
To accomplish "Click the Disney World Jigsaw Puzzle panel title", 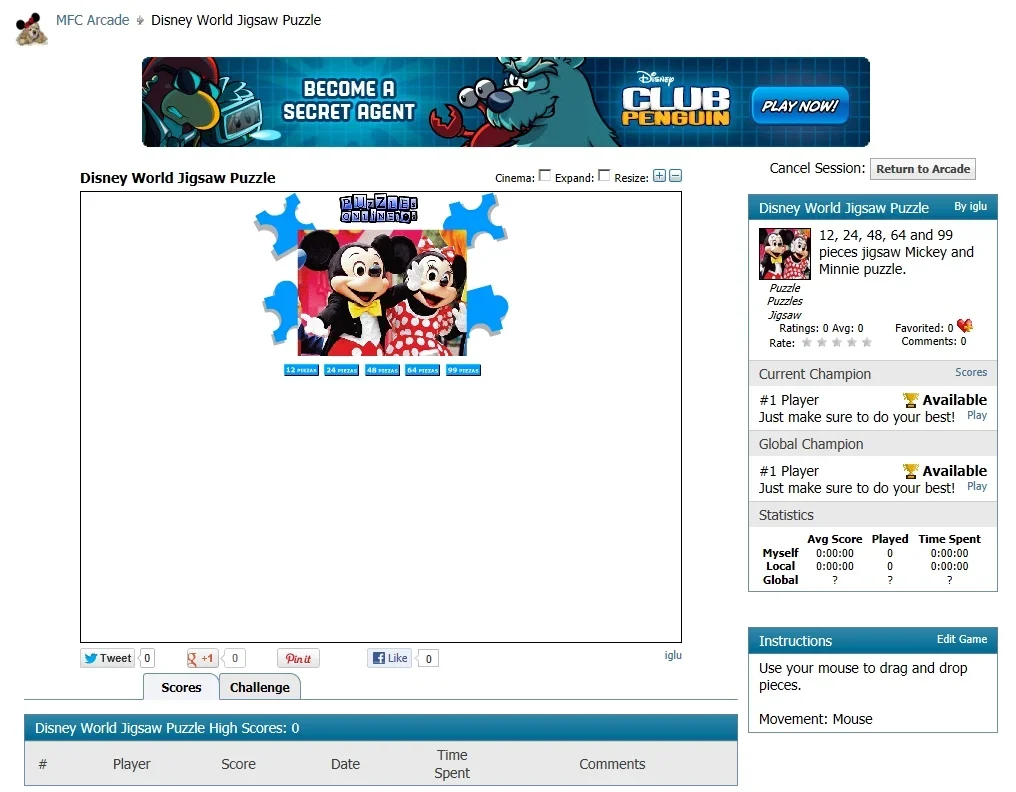I will pos(844,208).
